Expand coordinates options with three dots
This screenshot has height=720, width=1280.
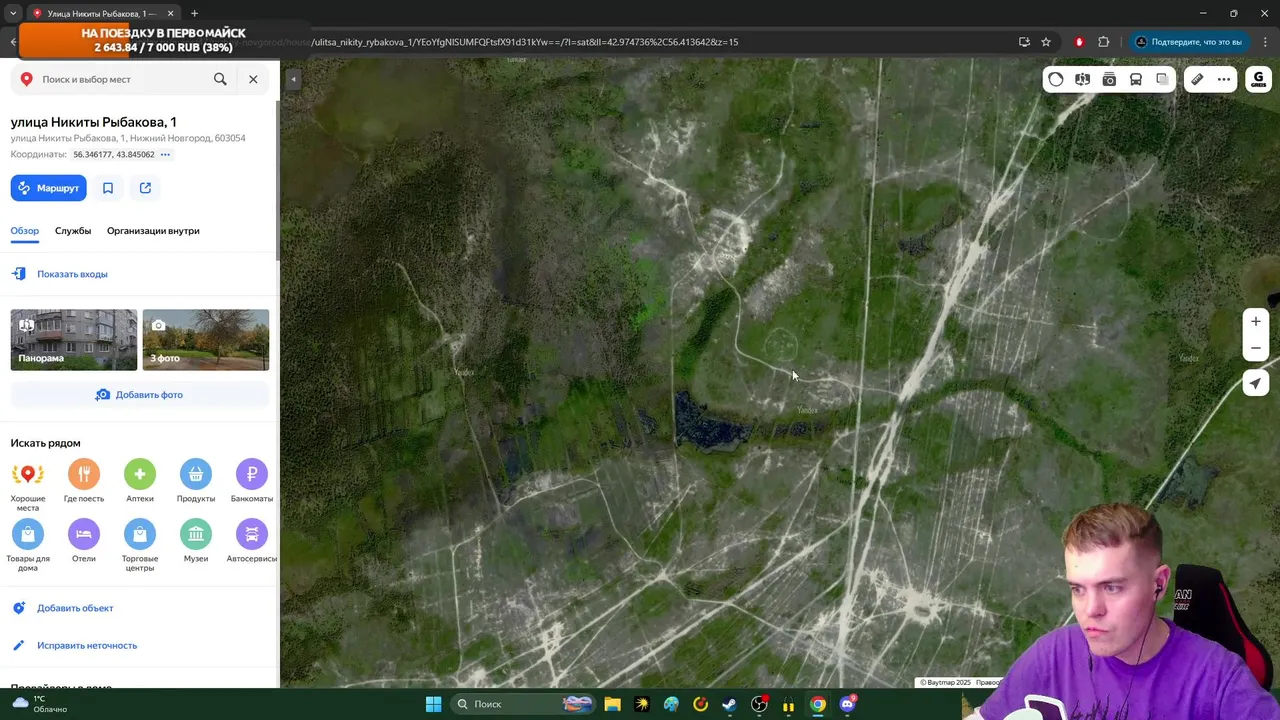[x=165, y=154]
